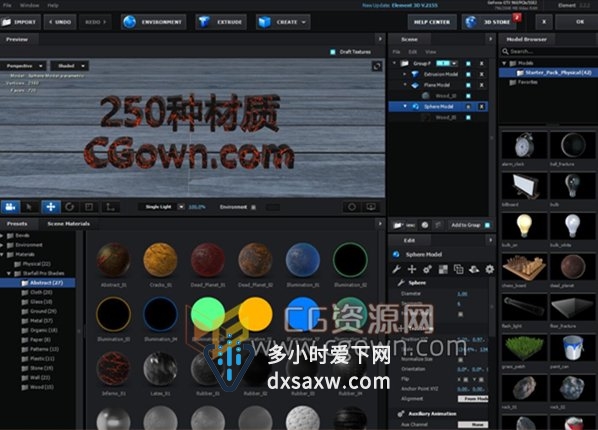Image resolution: width=598 pixels, height=430 pixels.
Task: Open the checkerboard texture icon in Edit panel
Action: pos(443,269)
